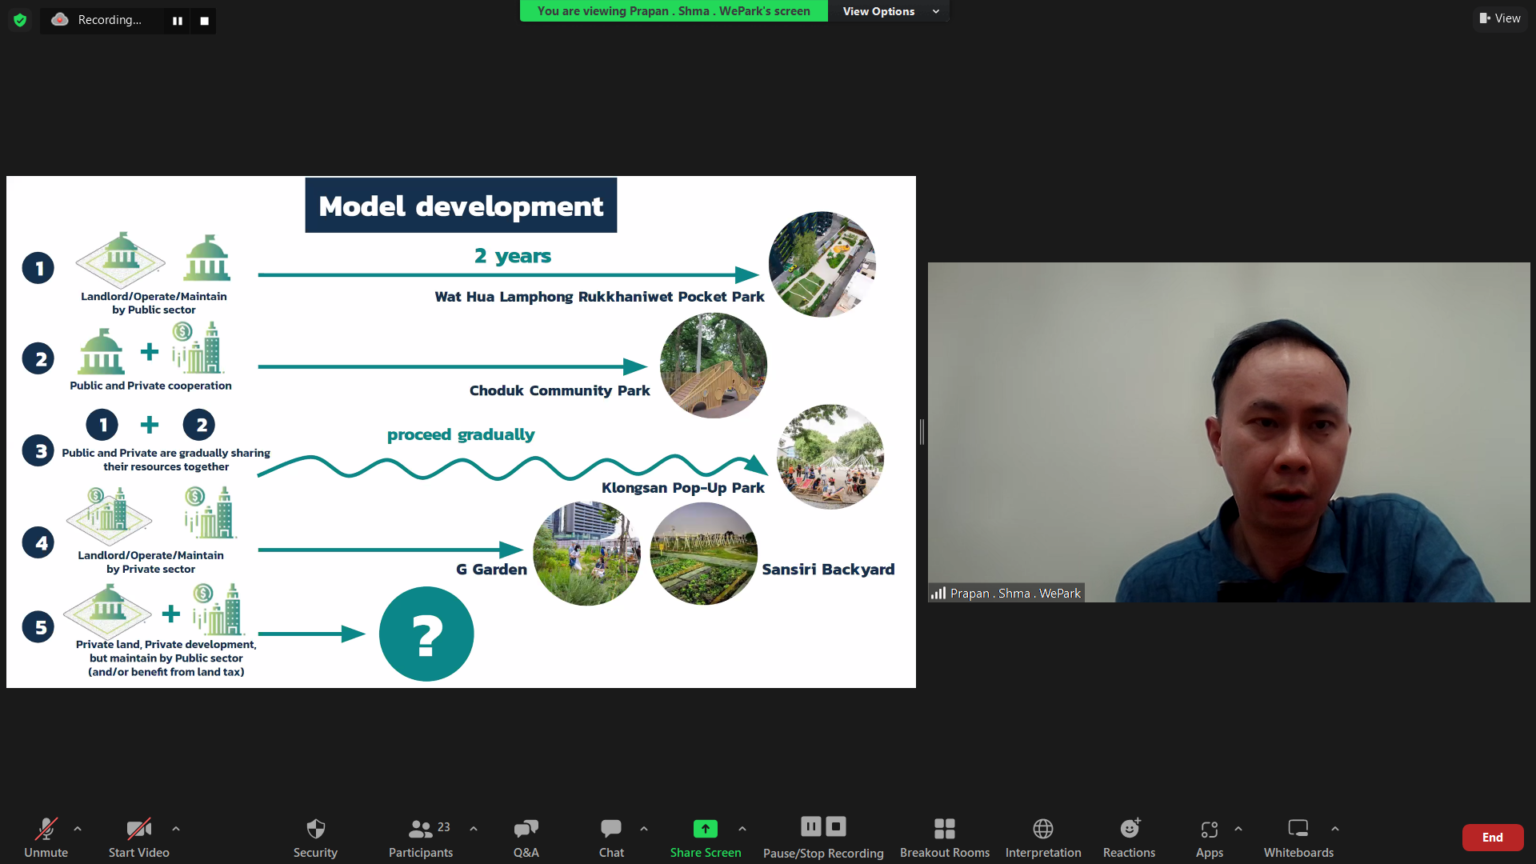This screenshot has height=864, width=1536.
Task: Toggle Share Screen
Action: pos(705,836)
